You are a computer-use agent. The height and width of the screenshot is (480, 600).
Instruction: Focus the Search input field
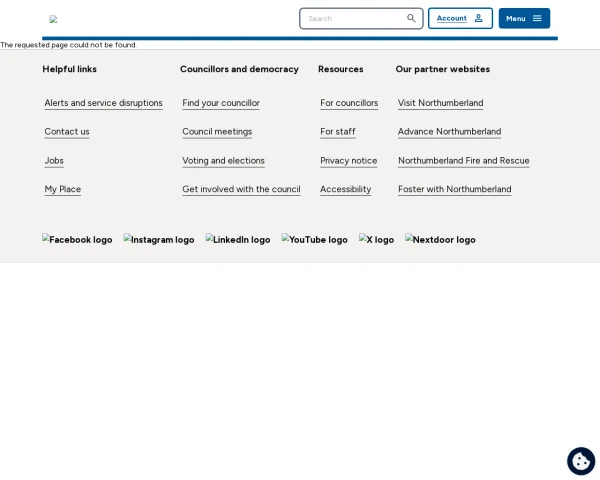[x=361, y=18]
